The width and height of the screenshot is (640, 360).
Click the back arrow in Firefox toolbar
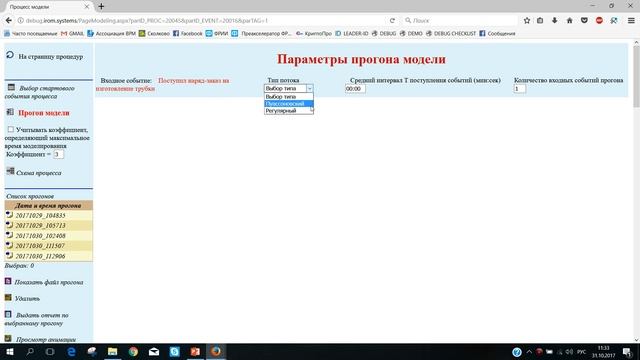click(x=9, y=20)
